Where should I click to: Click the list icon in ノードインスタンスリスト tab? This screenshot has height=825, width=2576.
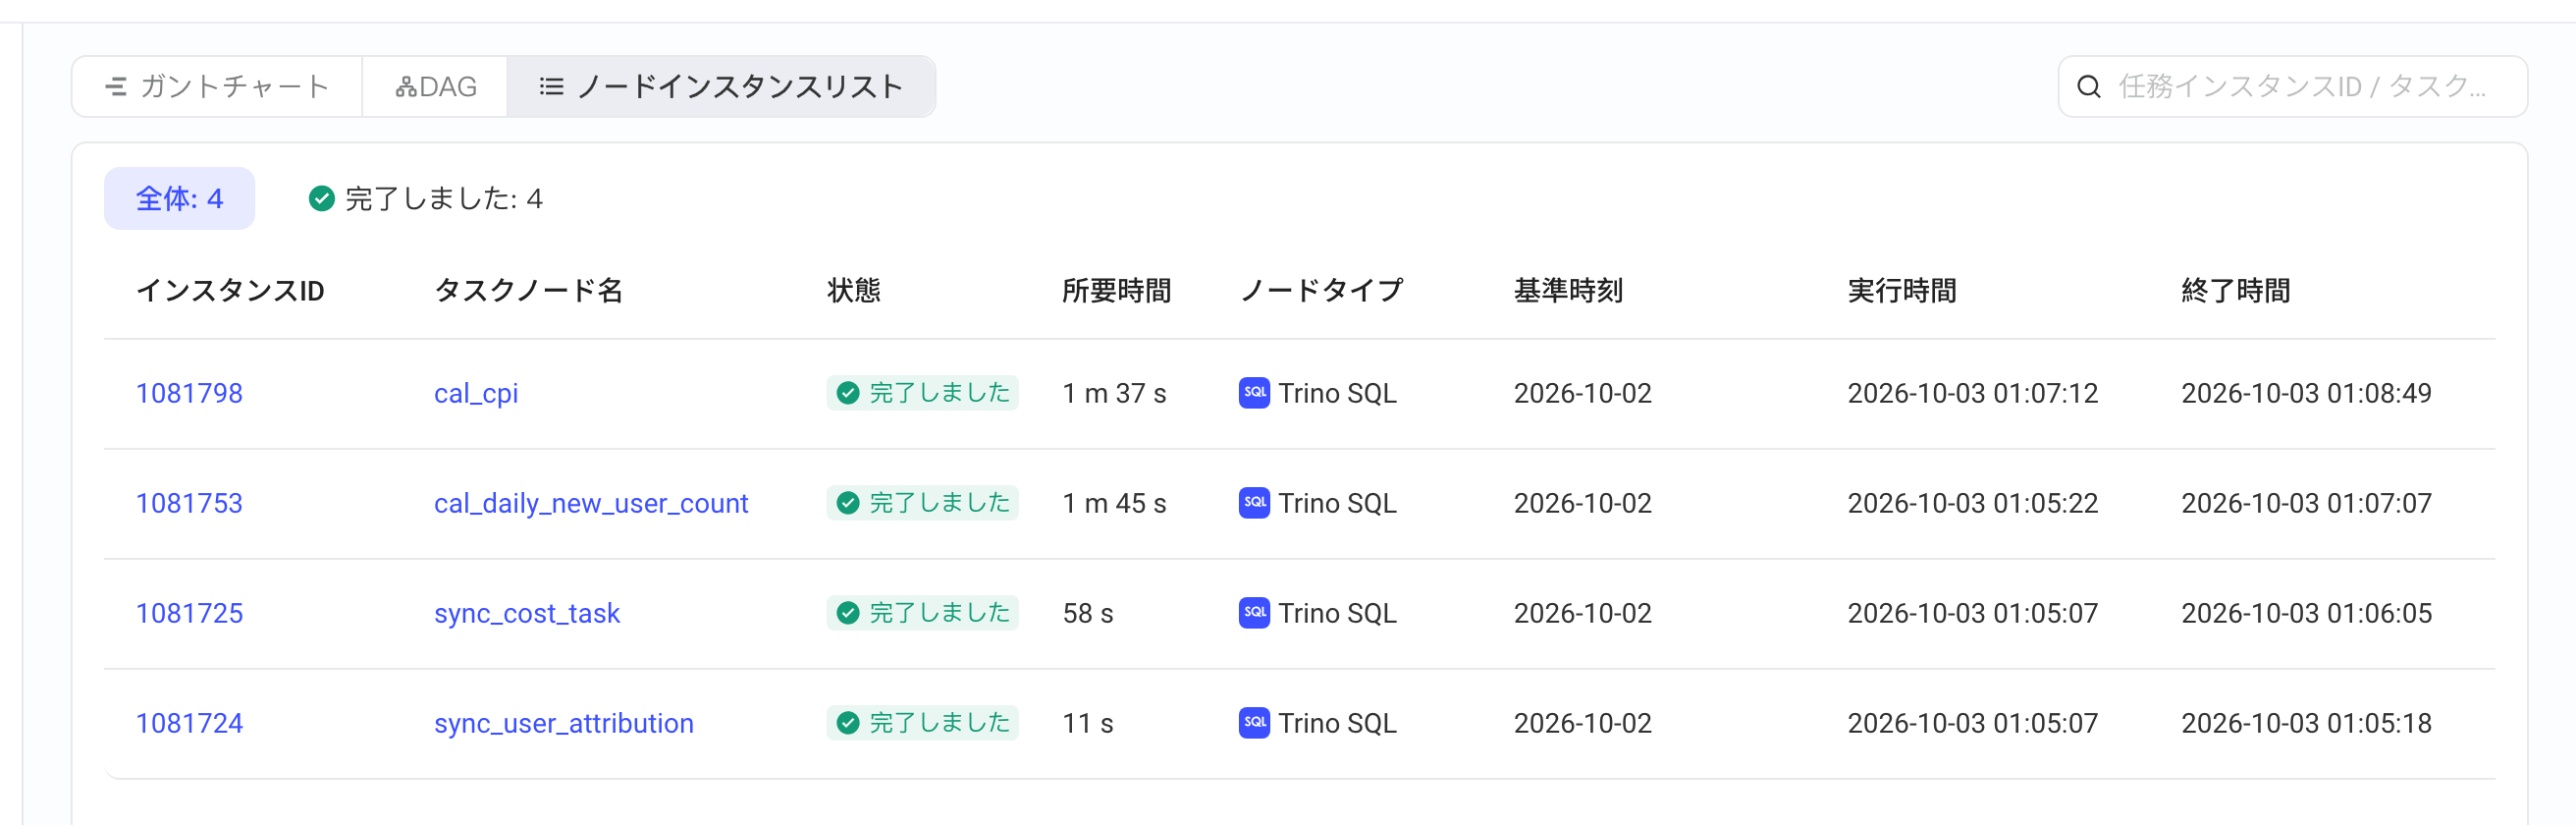[551, 87]
